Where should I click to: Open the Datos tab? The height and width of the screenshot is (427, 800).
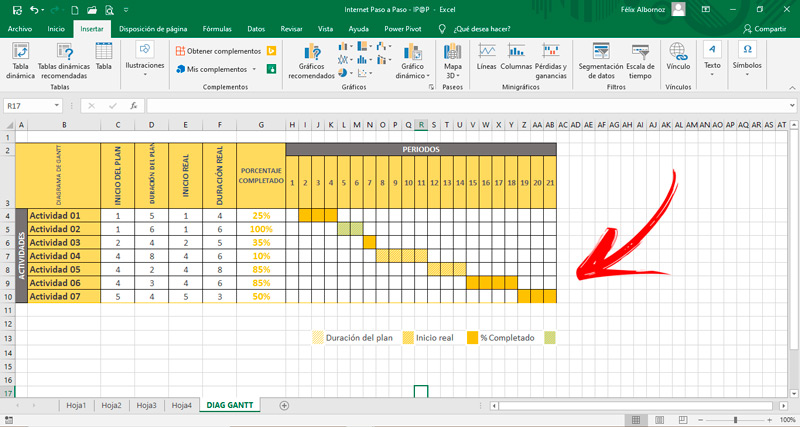256,29
